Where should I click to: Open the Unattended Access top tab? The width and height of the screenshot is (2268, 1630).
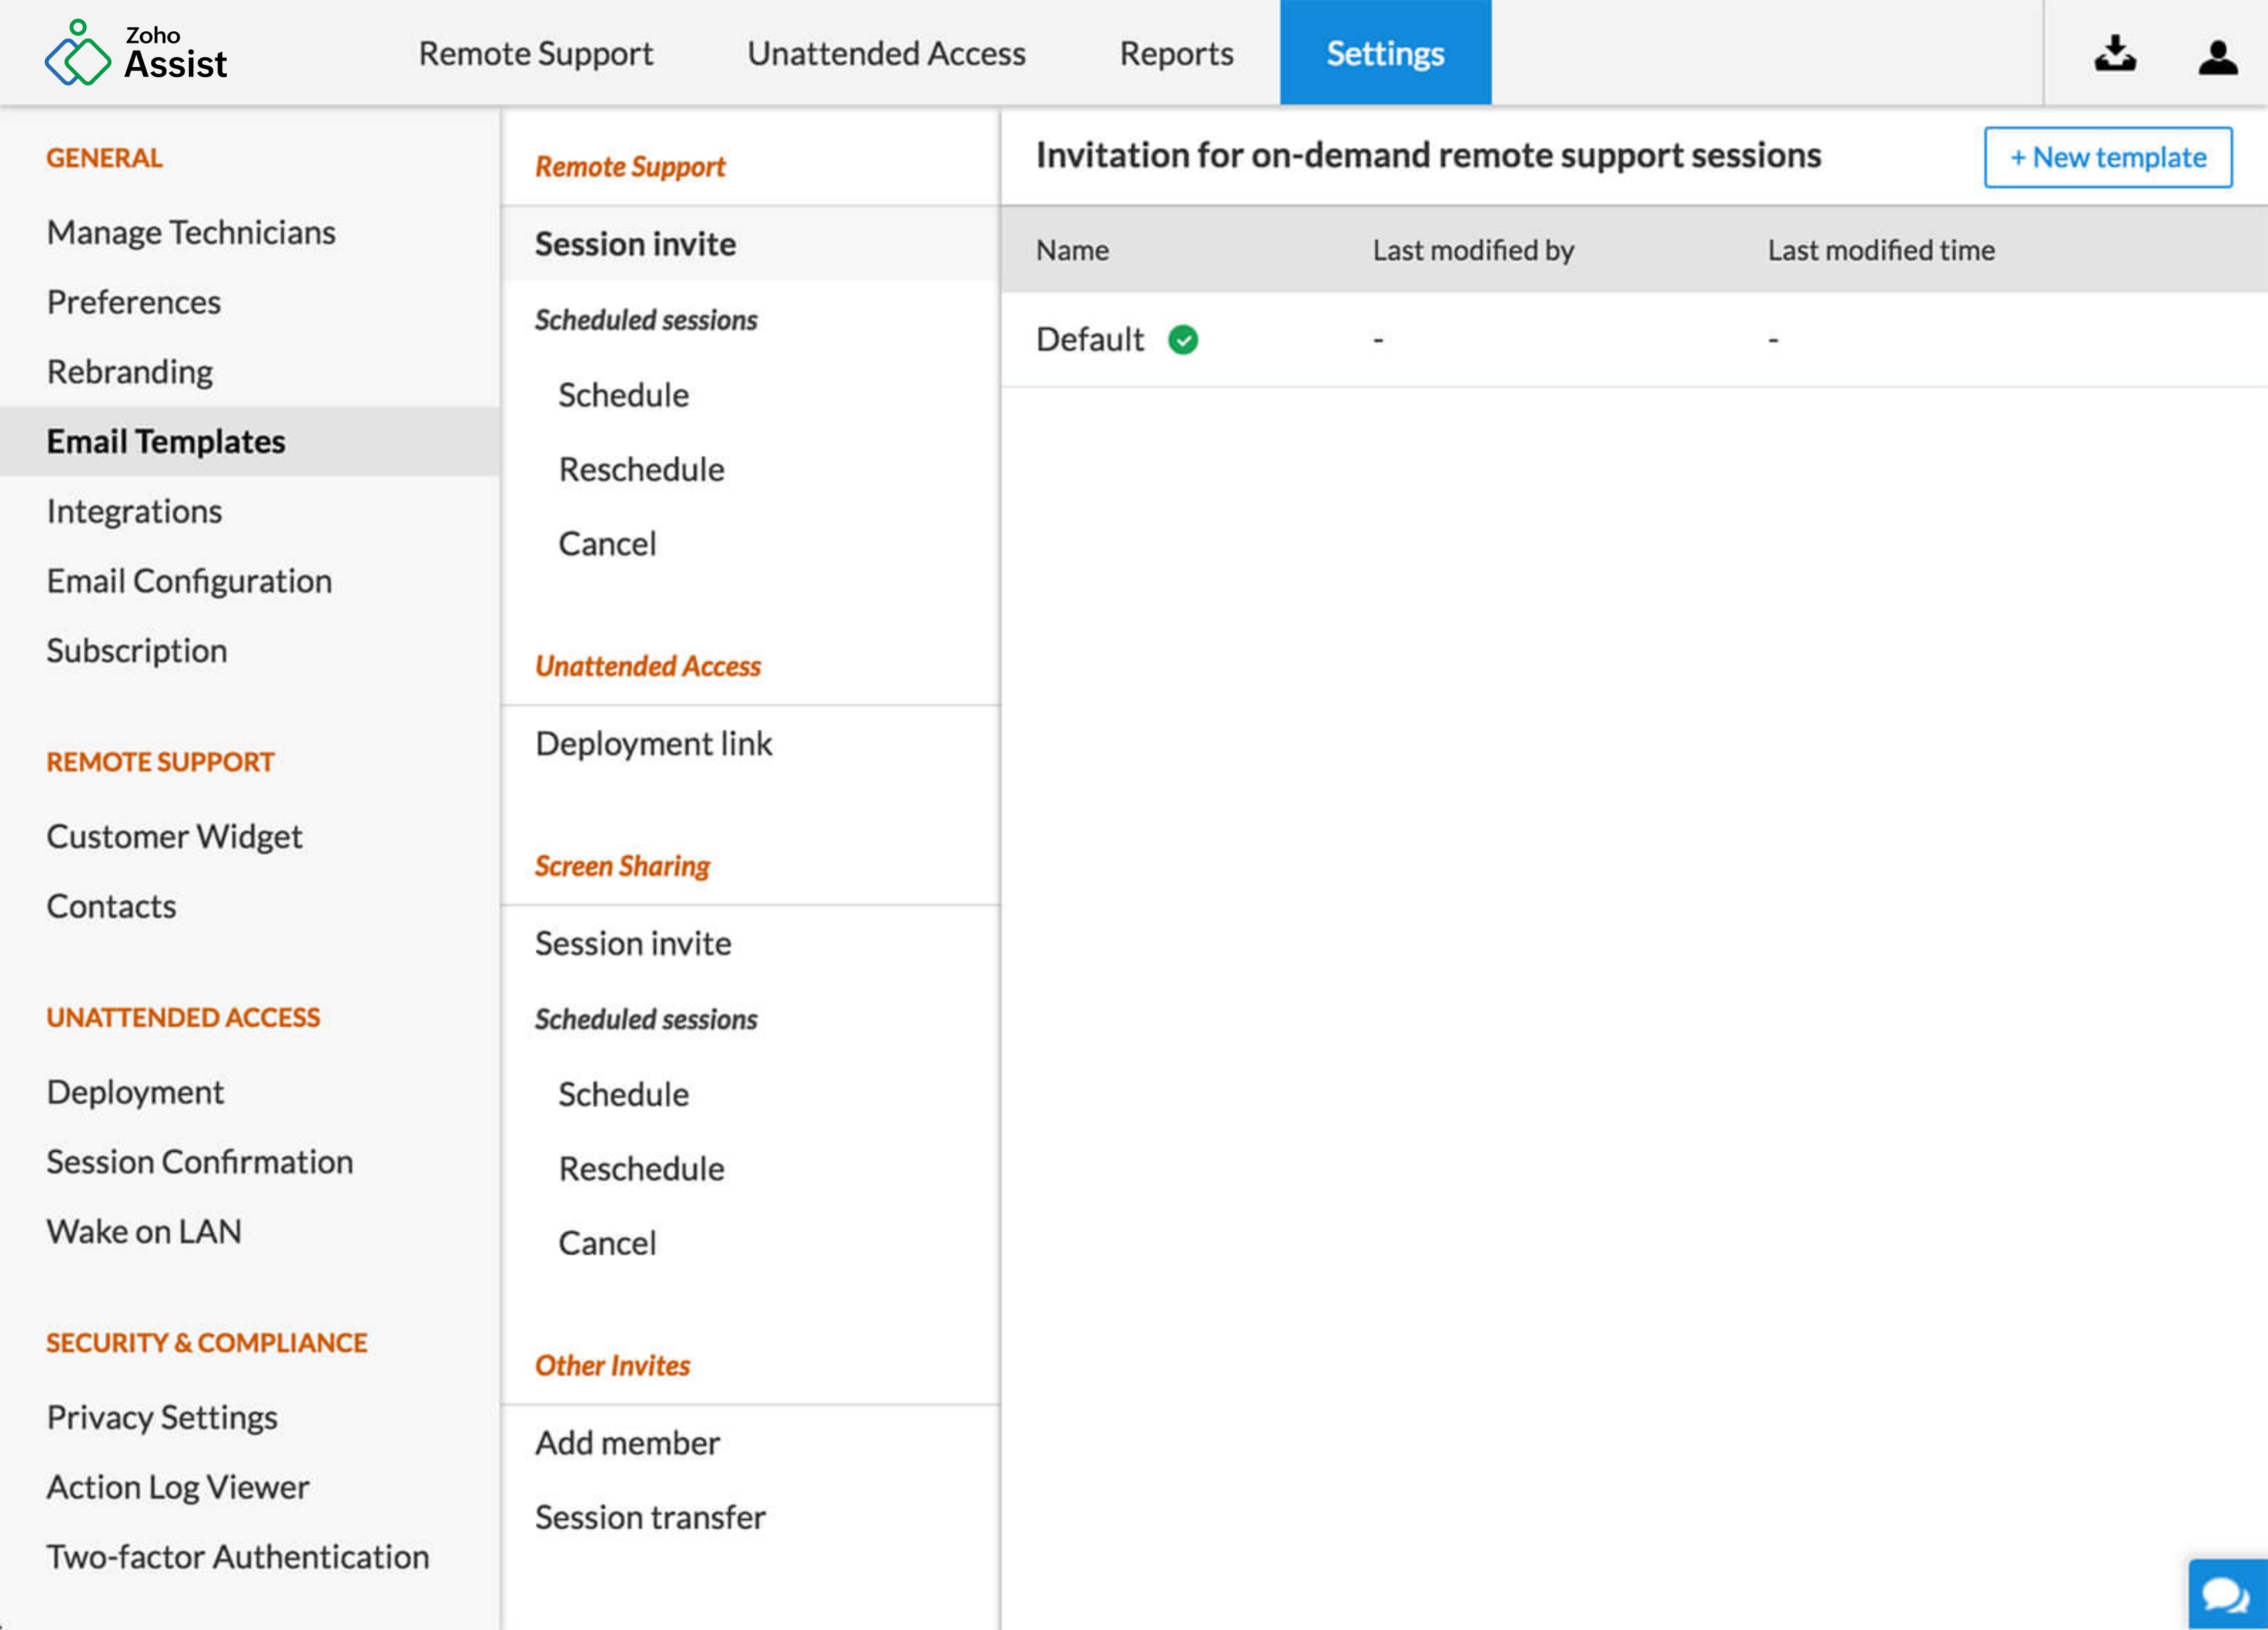pos(886,53)
